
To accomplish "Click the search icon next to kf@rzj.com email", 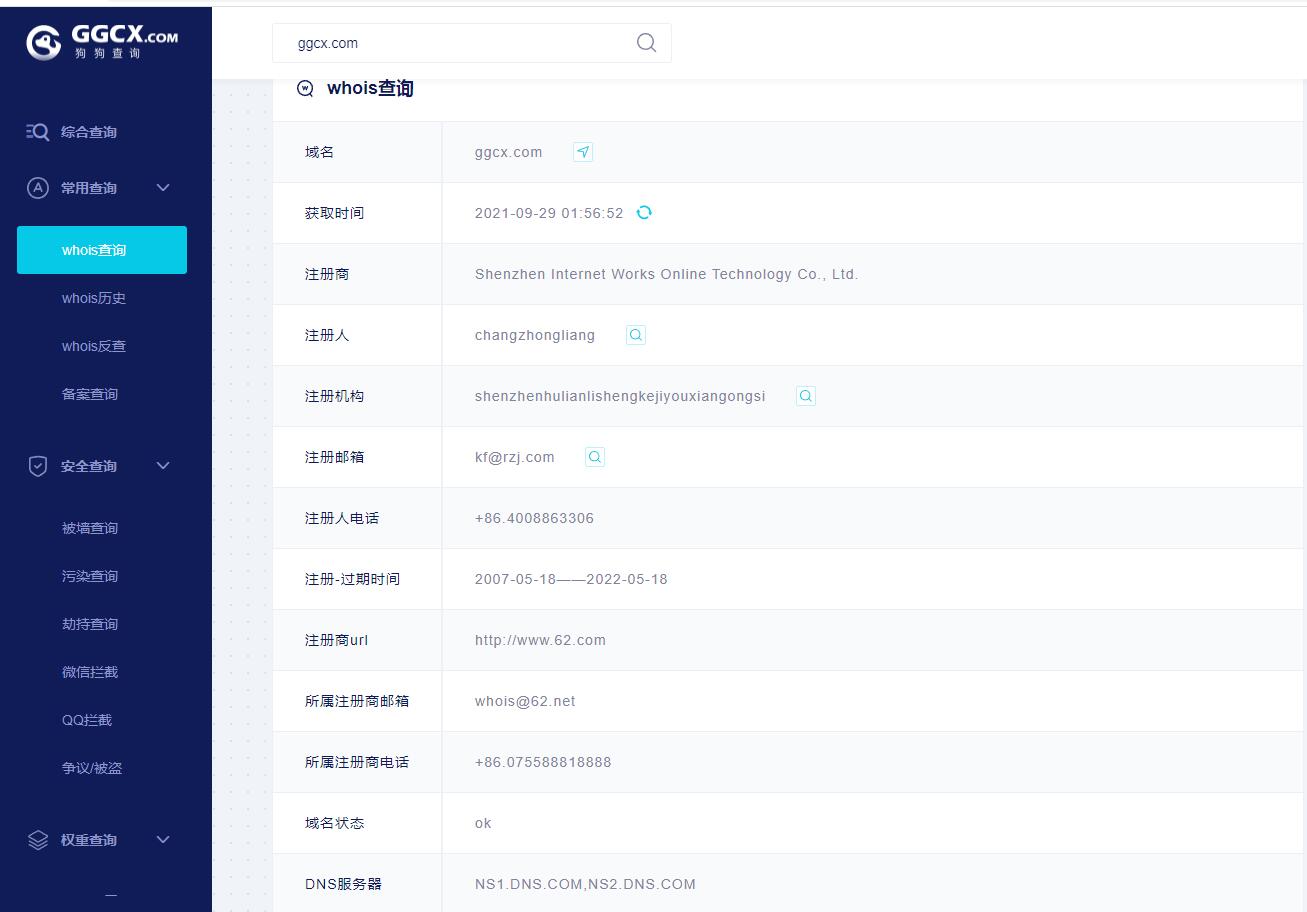I will pyautogui.click(x=594, y=456).
